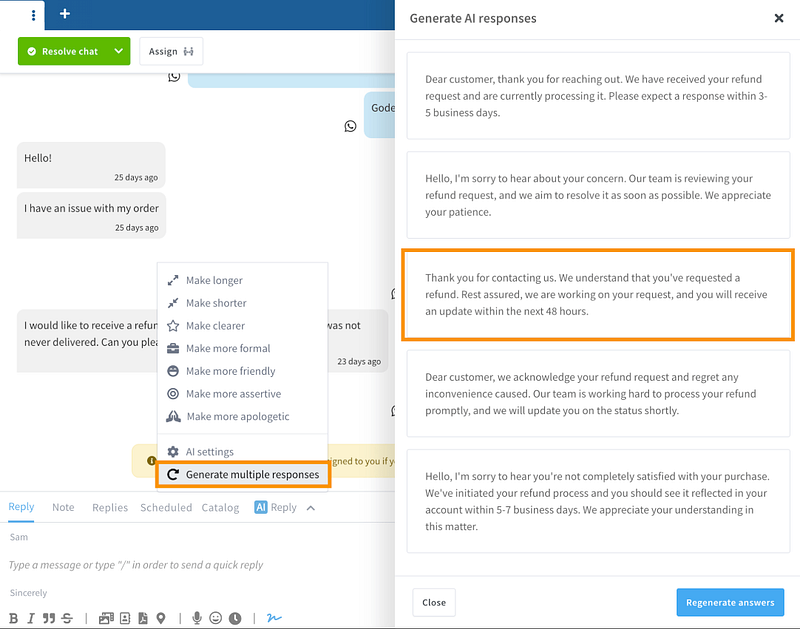Choose Make more formal from the AI menu
This screenshot has width=800, height=629.
227,348
